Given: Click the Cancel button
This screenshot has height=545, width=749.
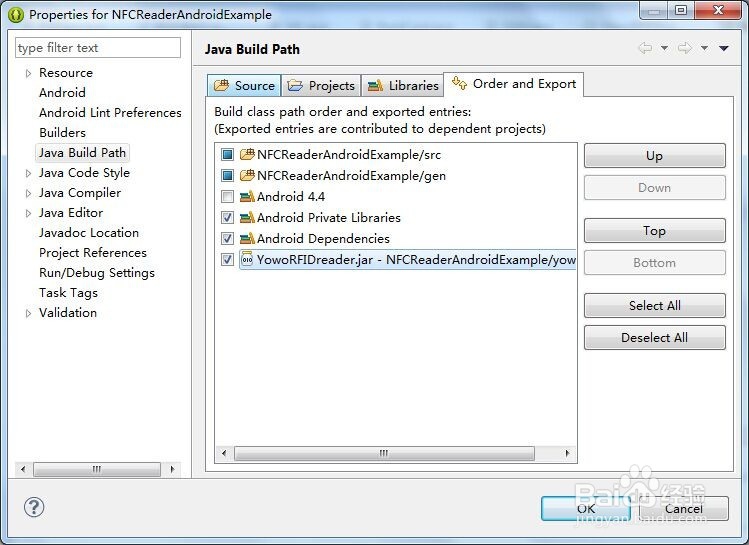Looking at the screenshot, I should (x=684, y=509).
